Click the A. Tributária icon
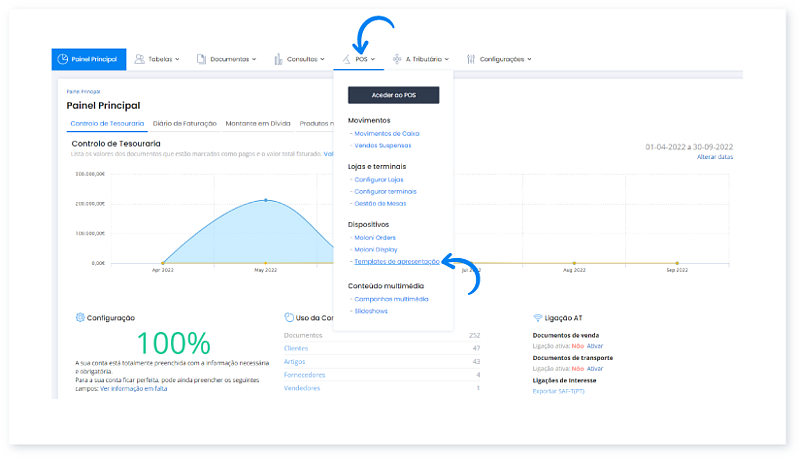 click(x=397, y=59)
